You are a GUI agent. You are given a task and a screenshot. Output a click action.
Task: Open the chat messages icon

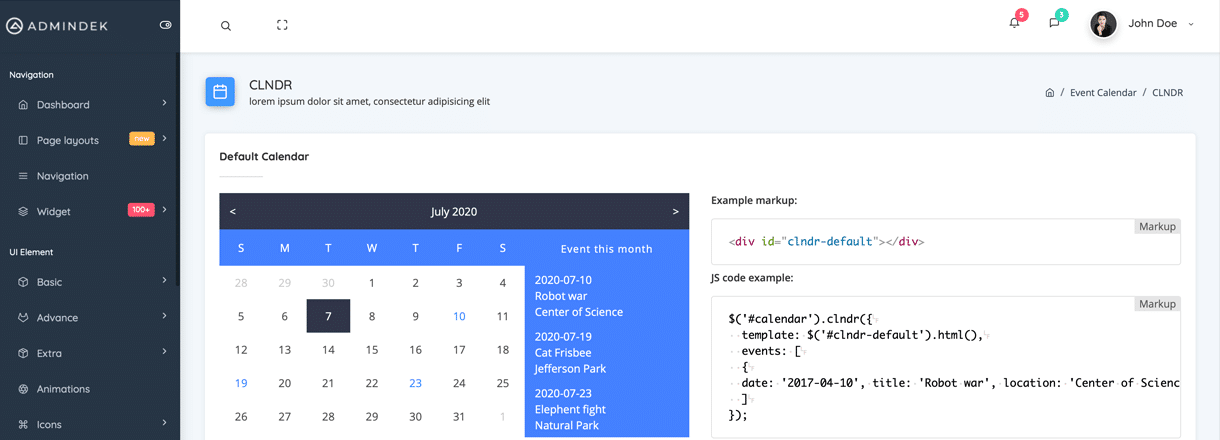[x=1054, y=23]
